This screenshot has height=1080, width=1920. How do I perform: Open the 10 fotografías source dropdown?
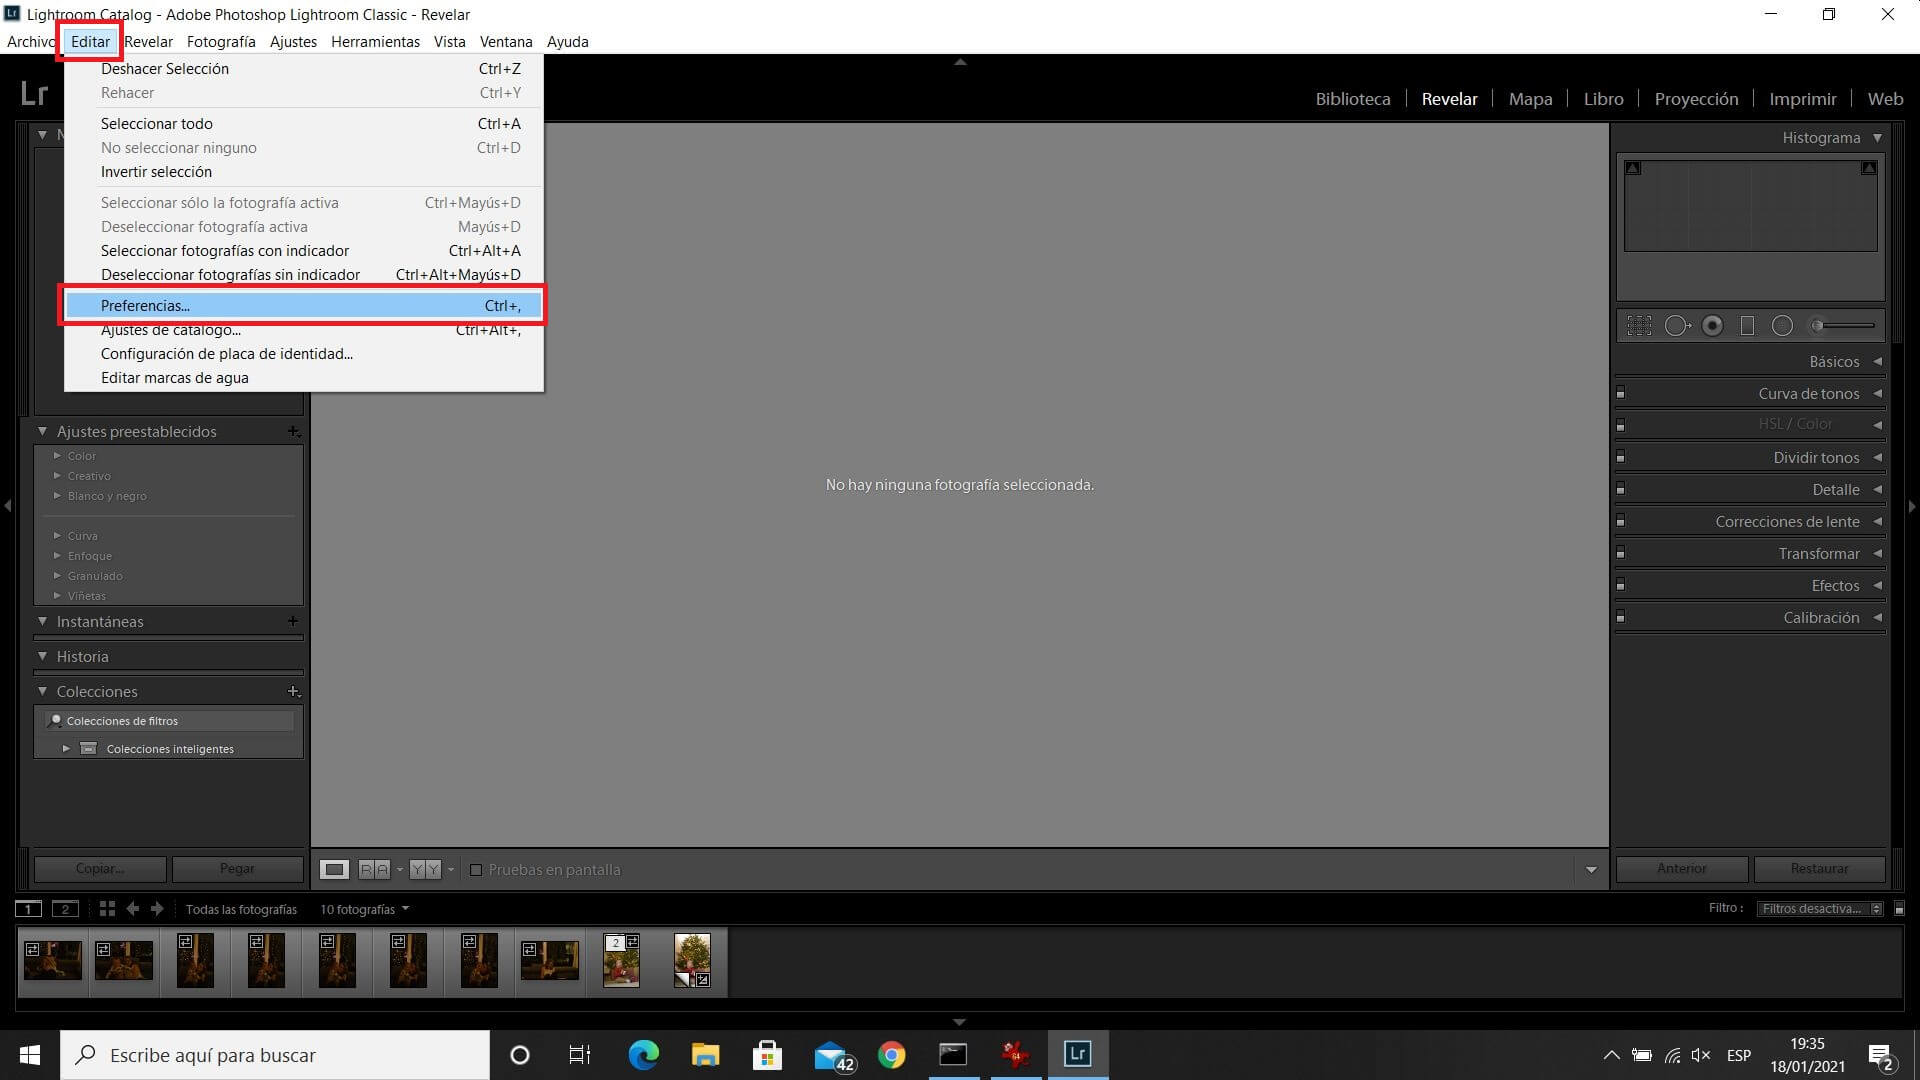pyautogui.click(x=364, y=909)
